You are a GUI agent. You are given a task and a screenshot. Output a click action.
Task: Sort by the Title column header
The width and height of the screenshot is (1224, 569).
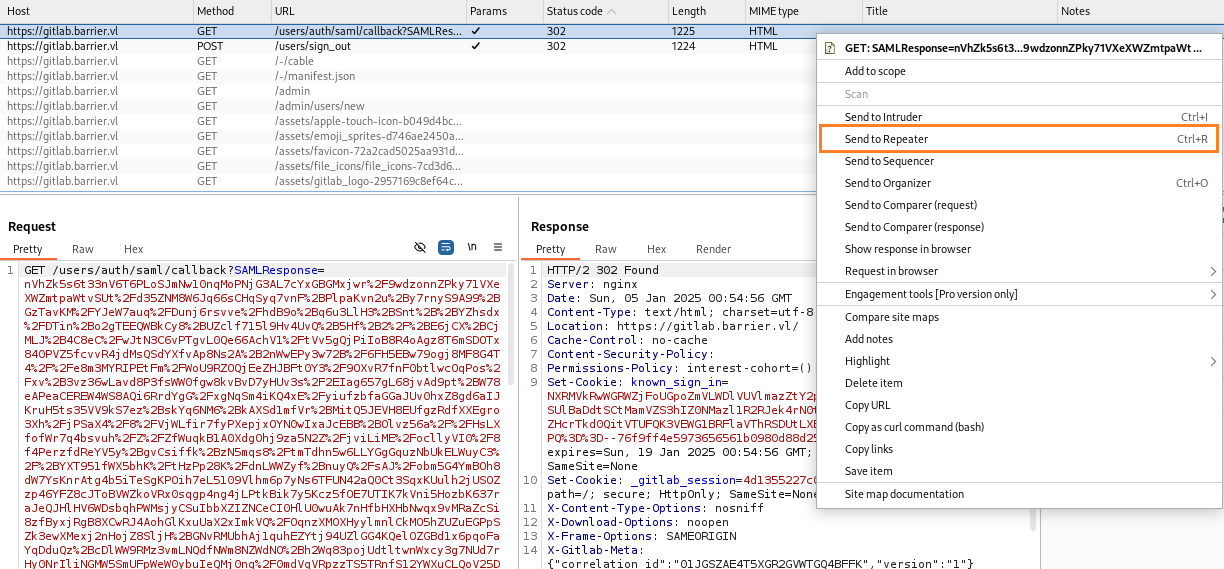[959, 11]
